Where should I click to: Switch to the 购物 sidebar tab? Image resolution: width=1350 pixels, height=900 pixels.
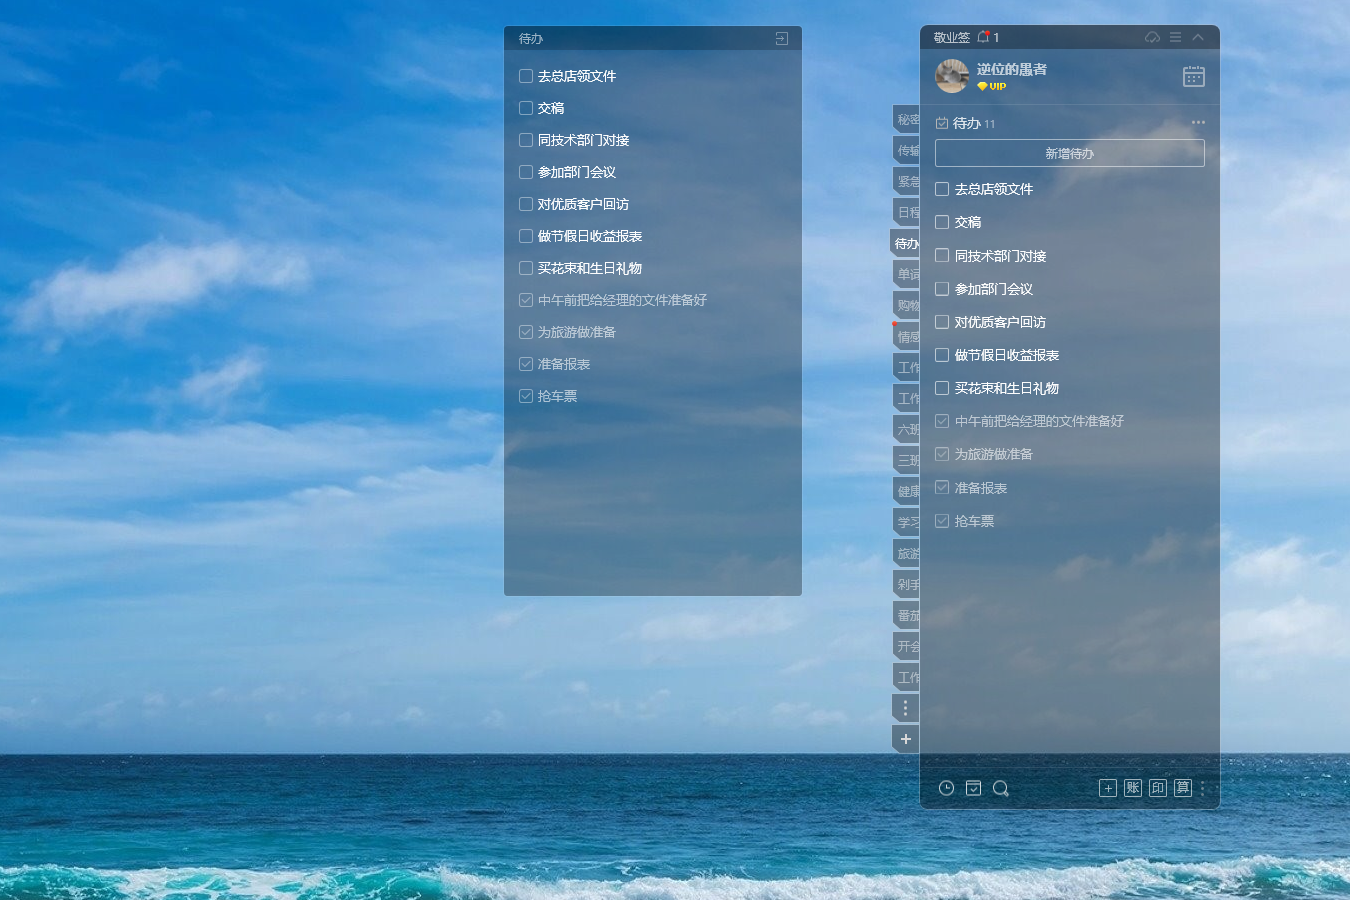pos(906,305)
